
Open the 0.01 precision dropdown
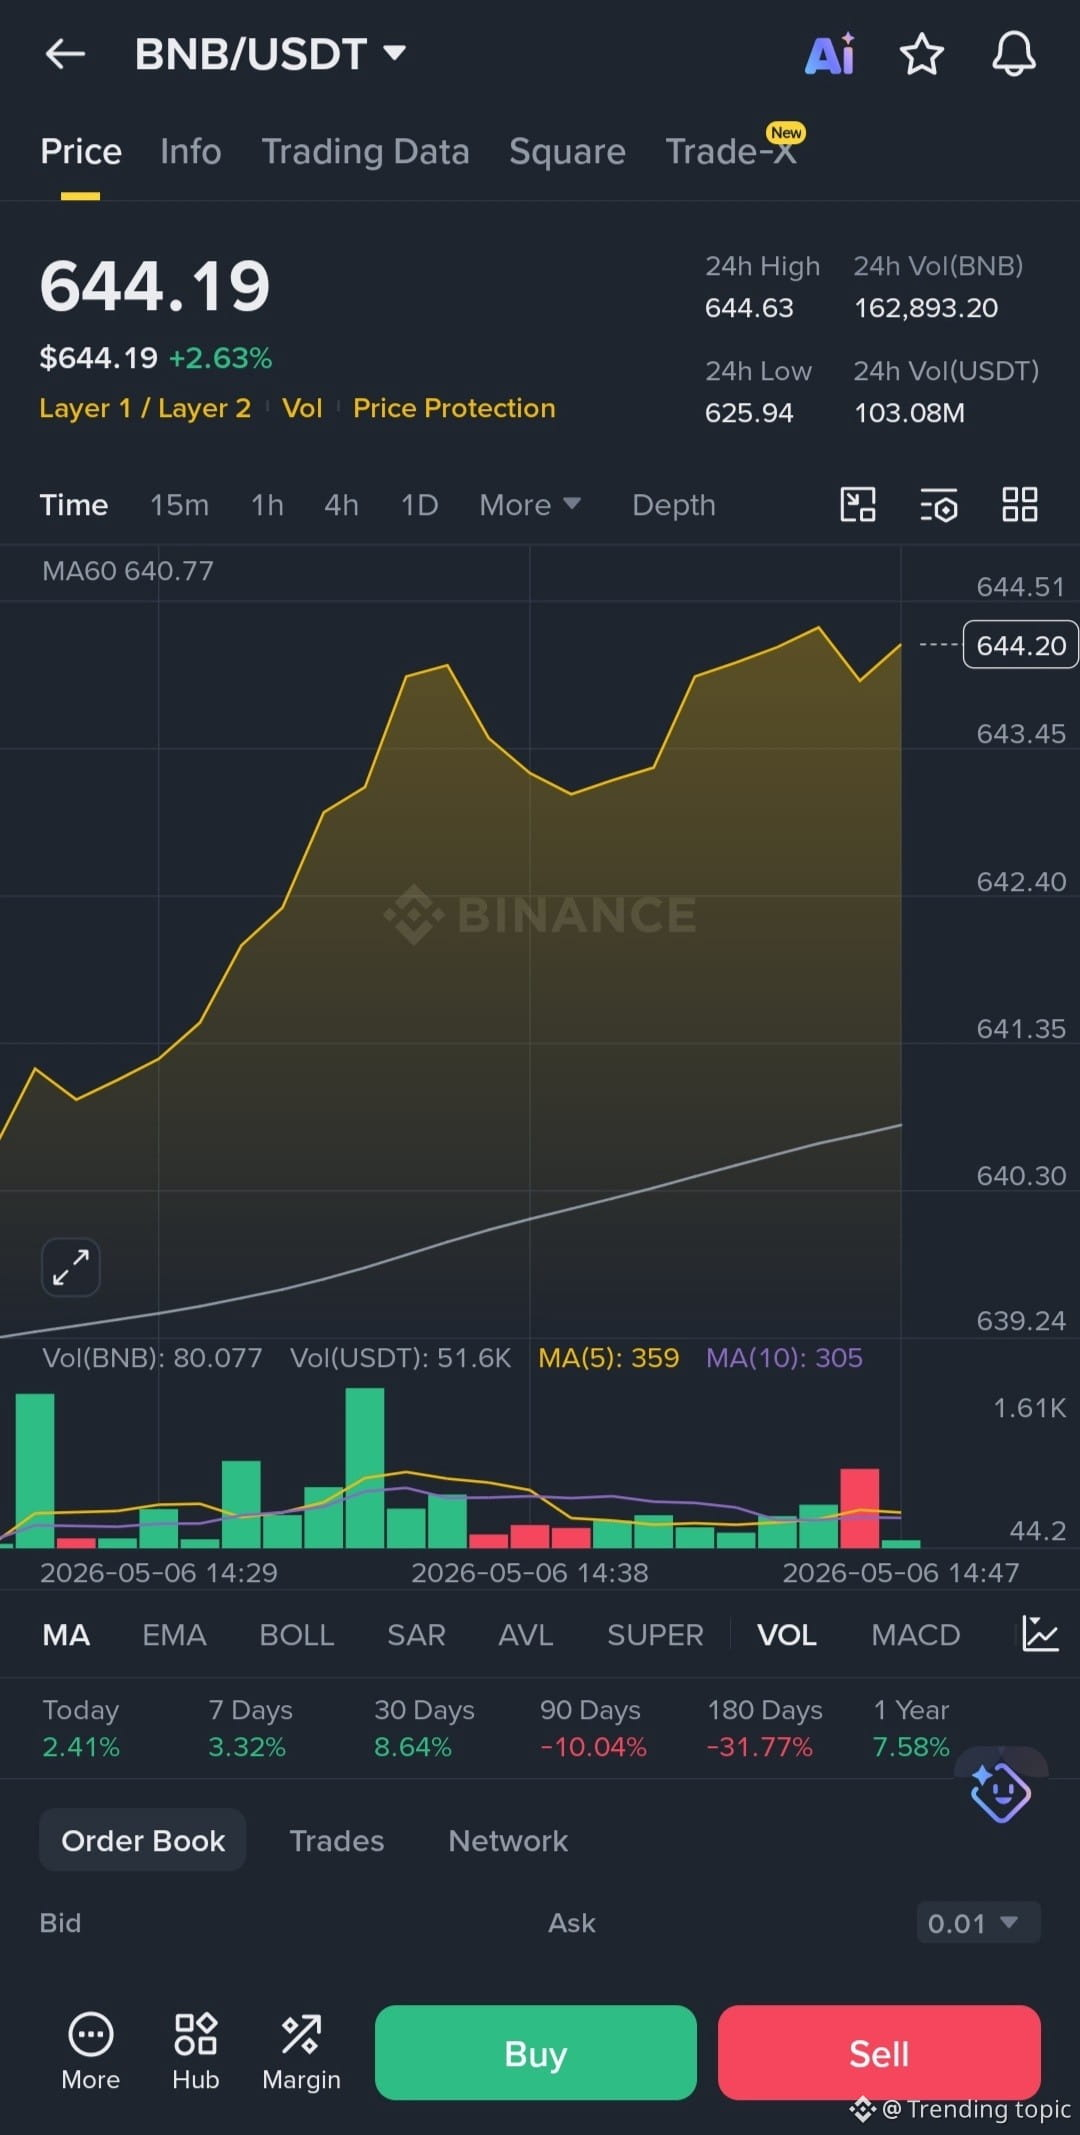[978, 1923]
